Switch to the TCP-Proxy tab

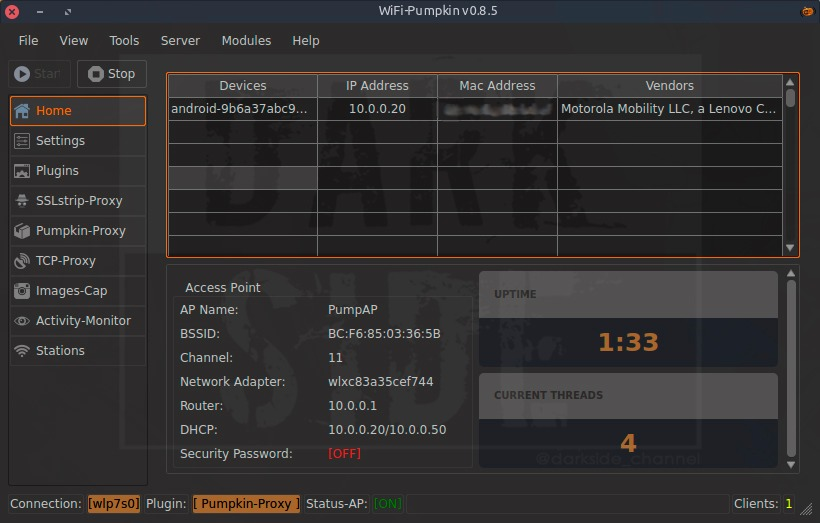pyautogui.click(x=65, y=261)
